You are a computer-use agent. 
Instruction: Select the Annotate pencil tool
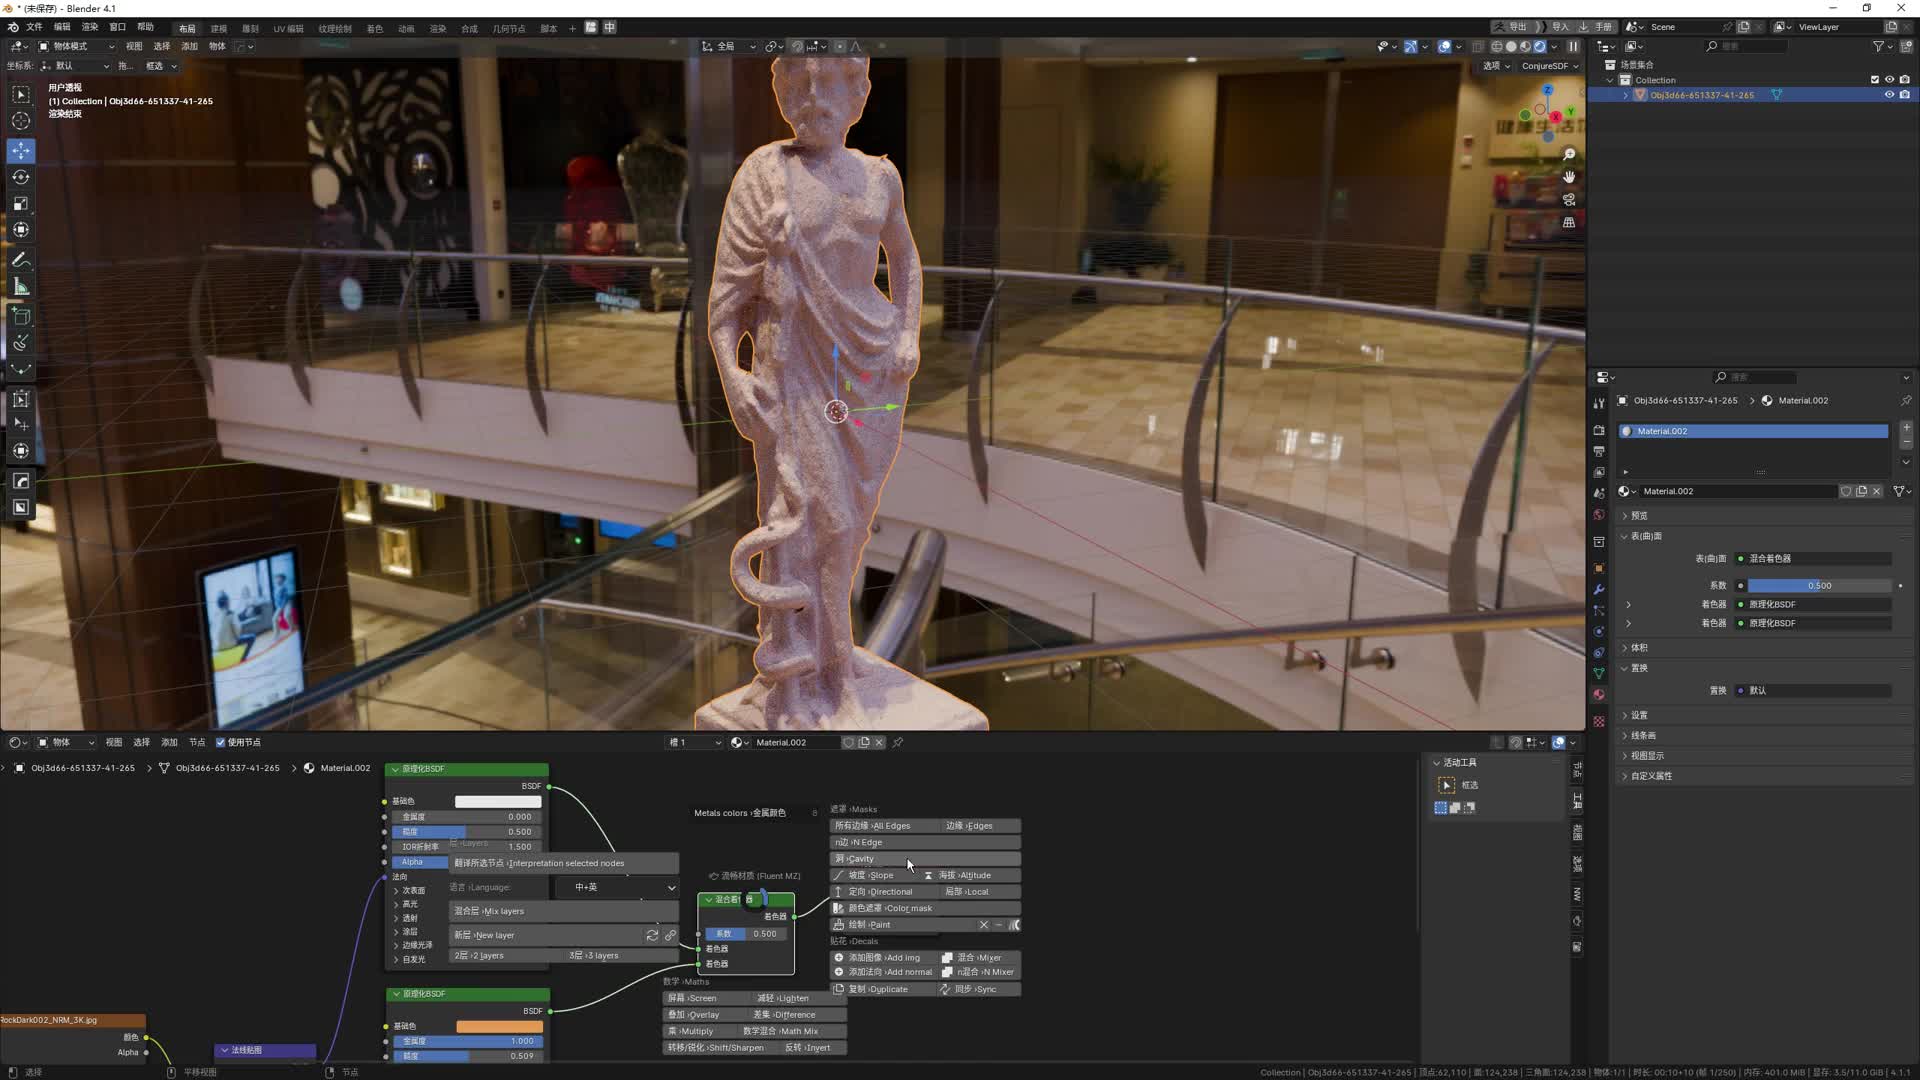point(21,260)
